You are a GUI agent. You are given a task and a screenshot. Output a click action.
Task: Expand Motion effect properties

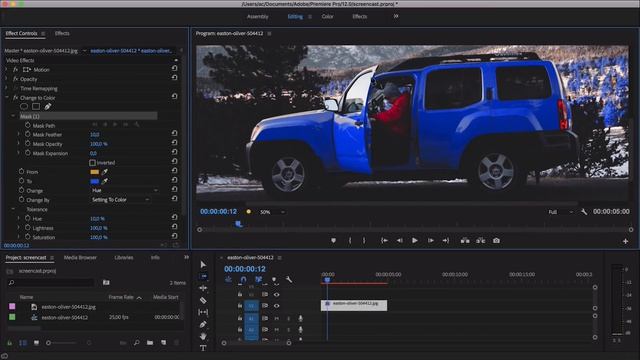point(7,70)
